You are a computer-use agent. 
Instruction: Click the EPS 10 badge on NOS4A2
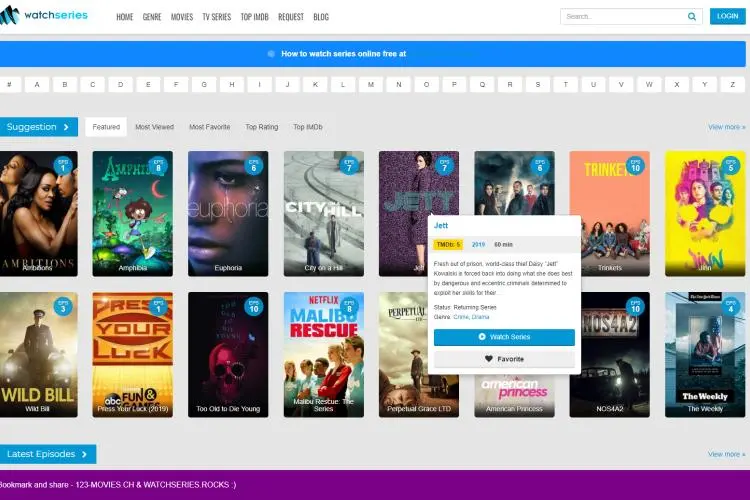tap(635, 307)
